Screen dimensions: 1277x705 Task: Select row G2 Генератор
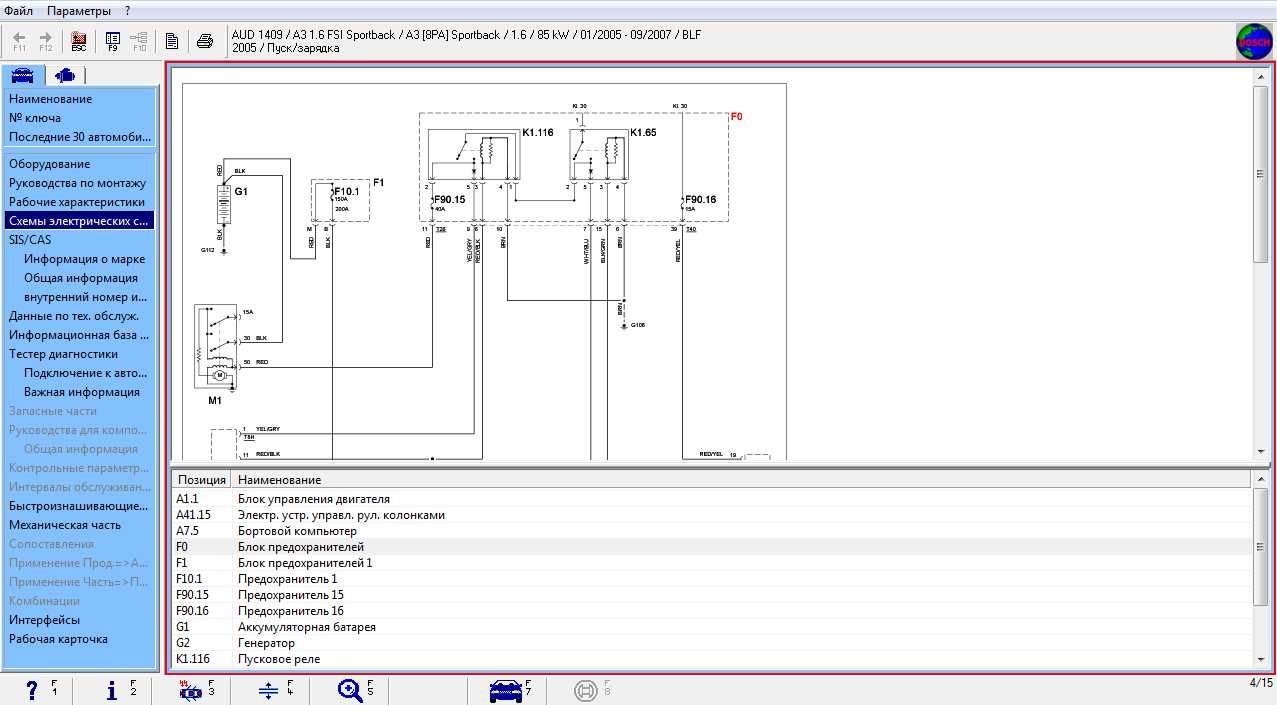click(712, 643)
